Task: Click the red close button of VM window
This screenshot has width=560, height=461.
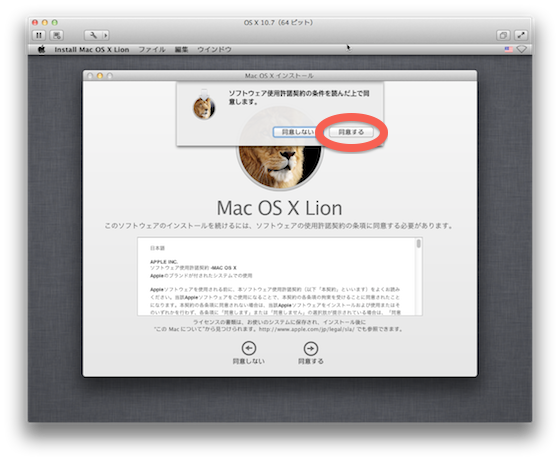Action: click(35, 22)
